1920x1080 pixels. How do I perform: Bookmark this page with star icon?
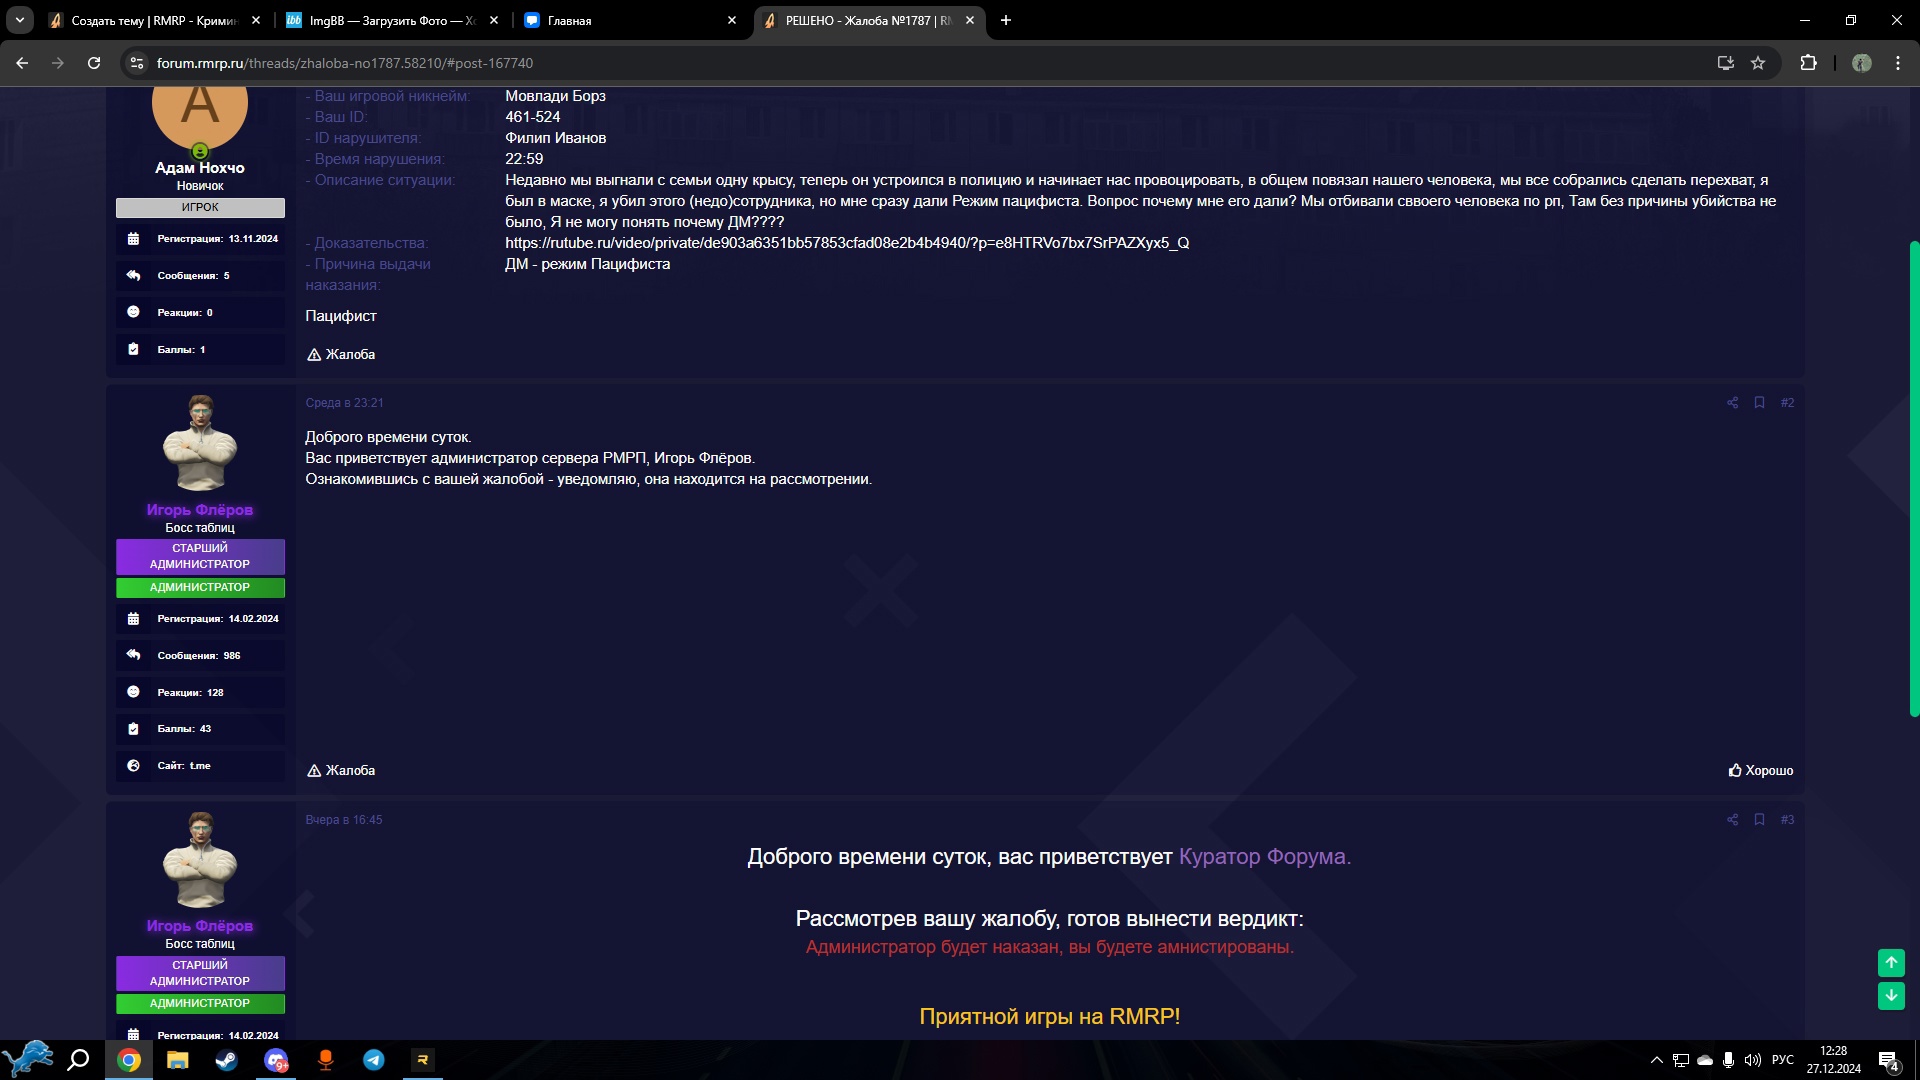pos(1758,63)
